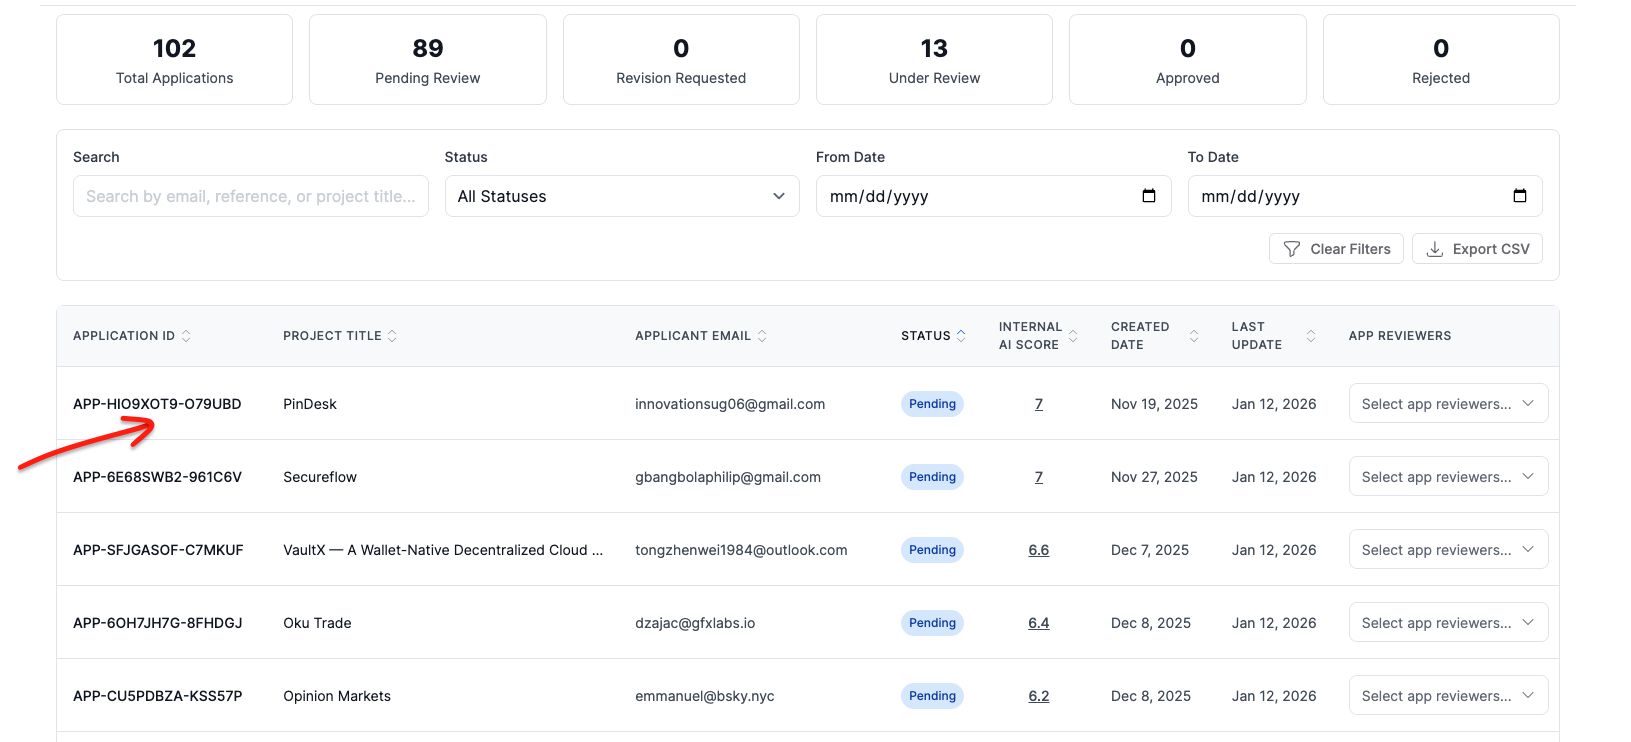Click the 6.4 score for Oku Trade

pyautogui.click(x=1038, y=623)
